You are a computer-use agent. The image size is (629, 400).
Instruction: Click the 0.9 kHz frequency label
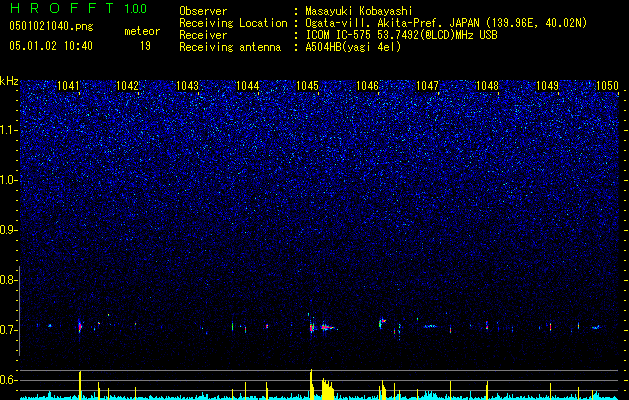8,230
